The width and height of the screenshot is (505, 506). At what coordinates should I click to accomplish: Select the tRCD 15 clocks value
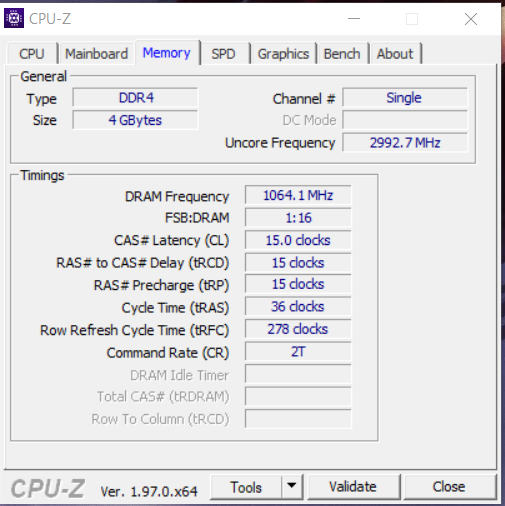tap(298, 263)
